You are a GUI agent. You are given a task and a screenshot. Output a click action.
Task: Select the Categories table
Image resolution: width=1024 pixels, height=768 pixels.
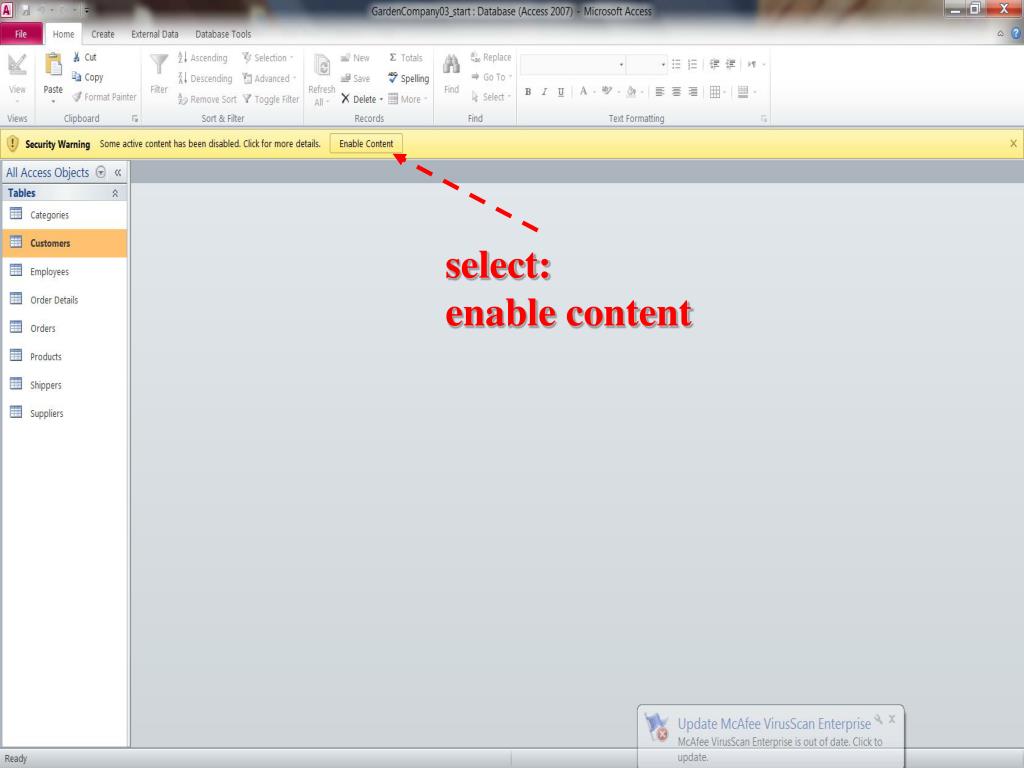point(65,215)
